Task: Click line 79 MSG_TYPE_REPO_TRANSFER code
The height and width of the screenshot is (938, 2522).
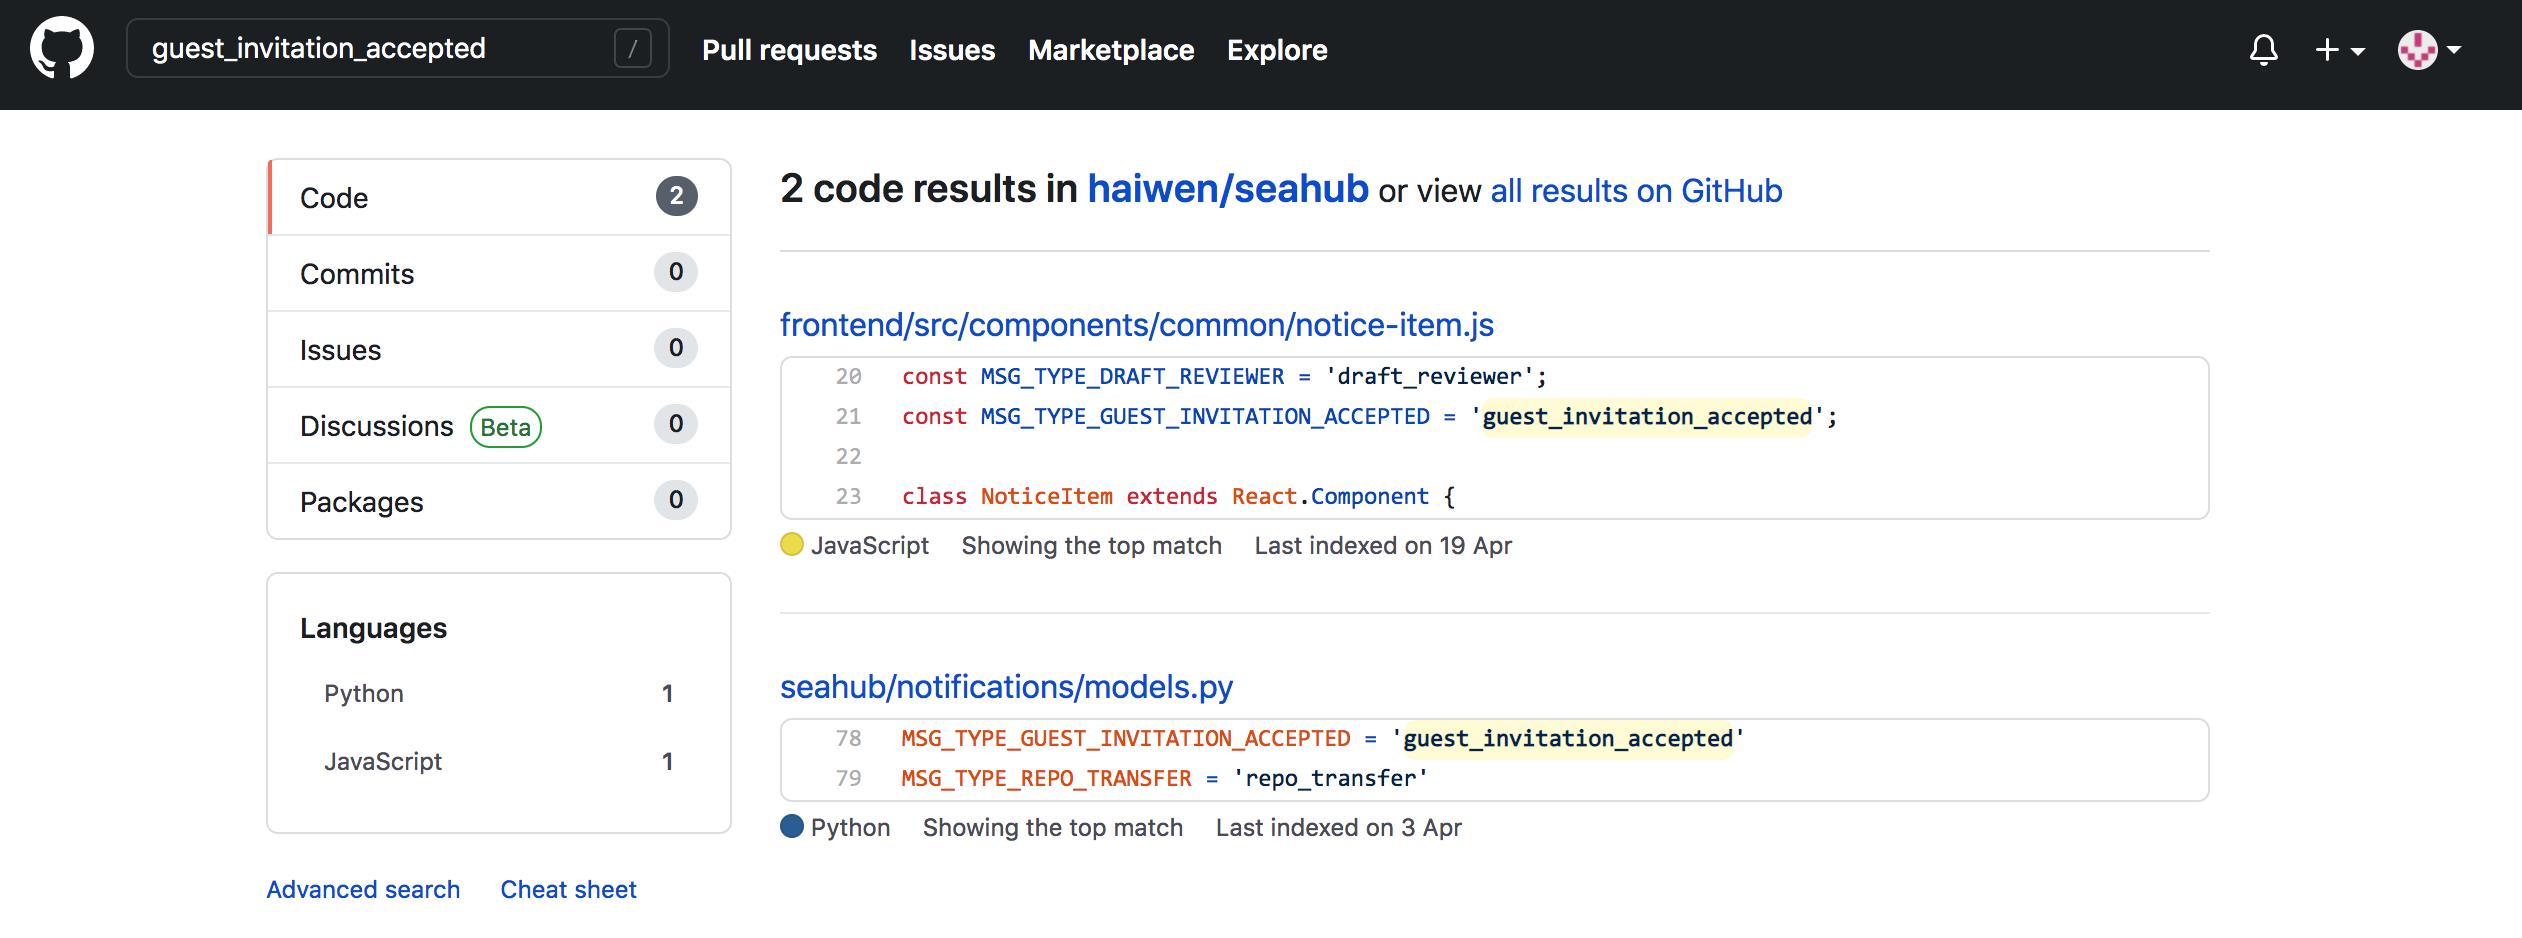Action: coord(1164,778)
